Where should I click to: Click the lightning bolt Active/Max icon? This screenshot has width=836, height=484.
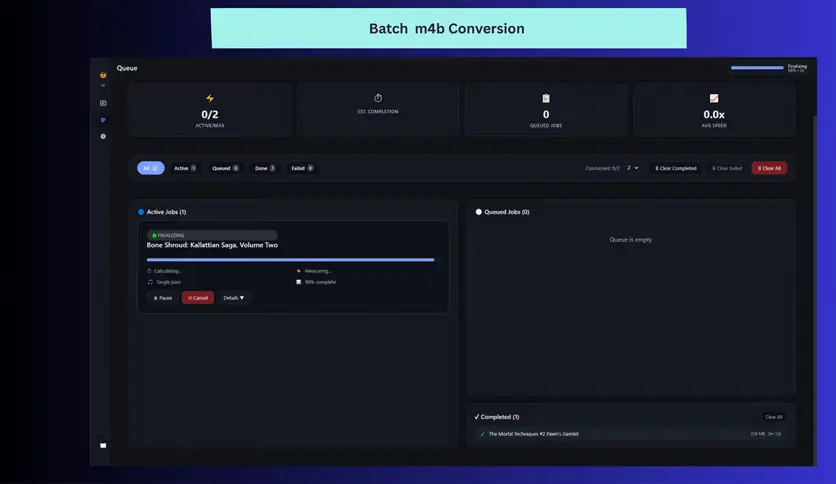point(210,98)
